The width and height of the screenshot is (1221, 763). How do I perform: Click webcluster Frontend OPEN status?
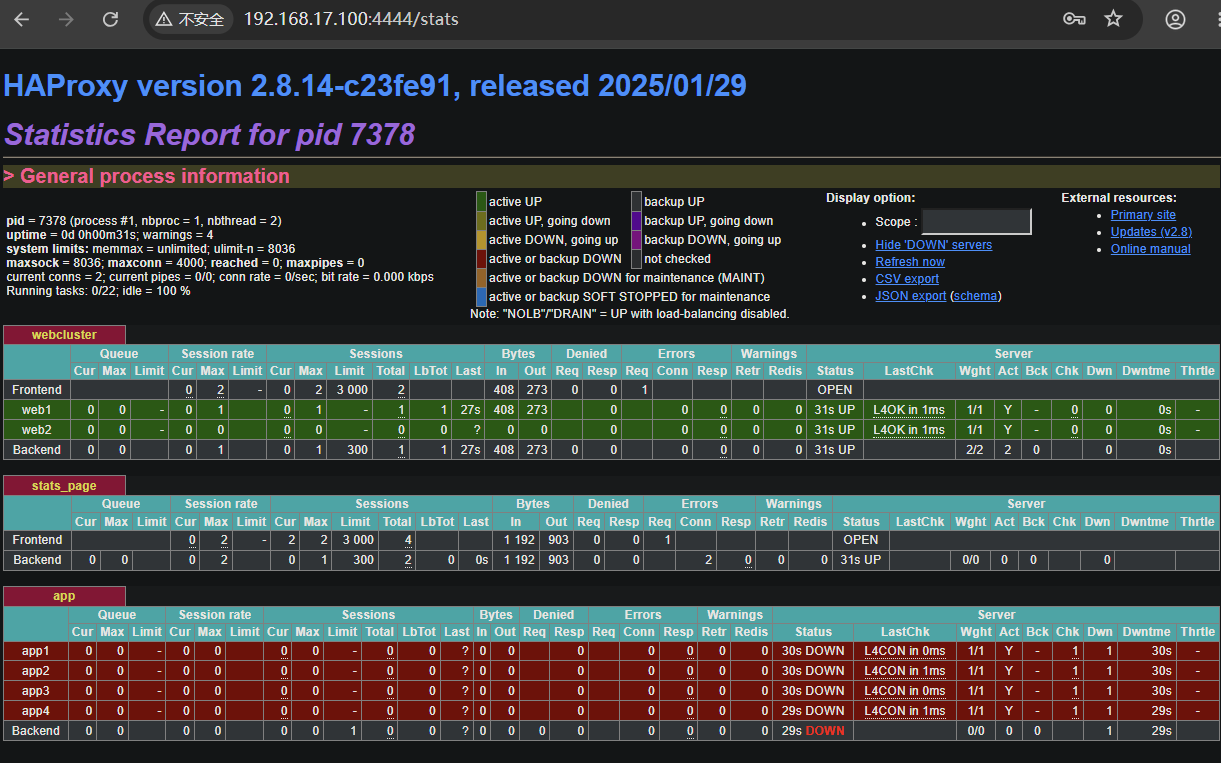pyautogui.click(x=834, y=390)
